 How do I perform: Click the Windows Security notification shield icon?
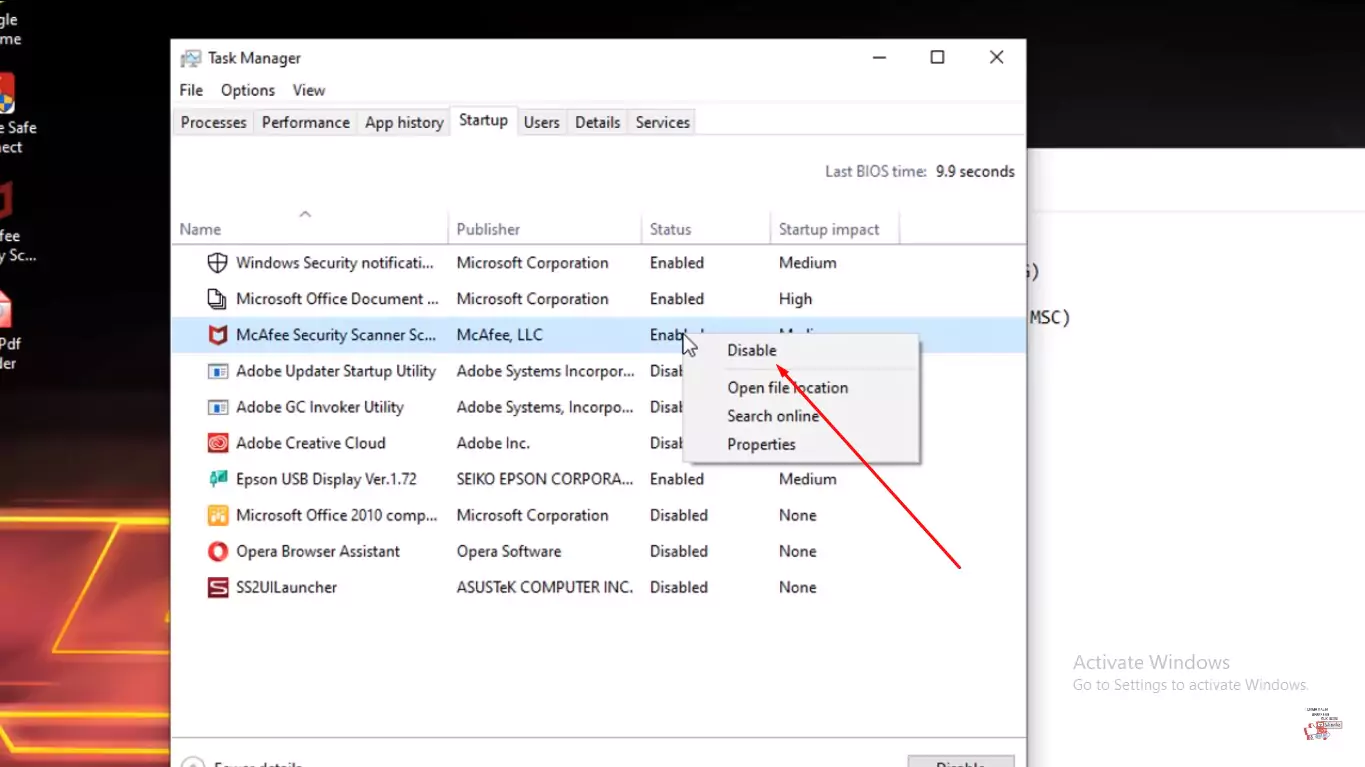217,263
